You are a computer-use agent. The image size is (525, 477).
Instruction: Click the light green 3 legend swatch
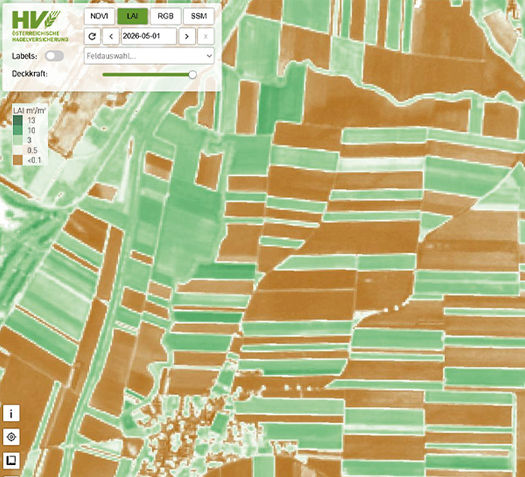pos(18,140)
